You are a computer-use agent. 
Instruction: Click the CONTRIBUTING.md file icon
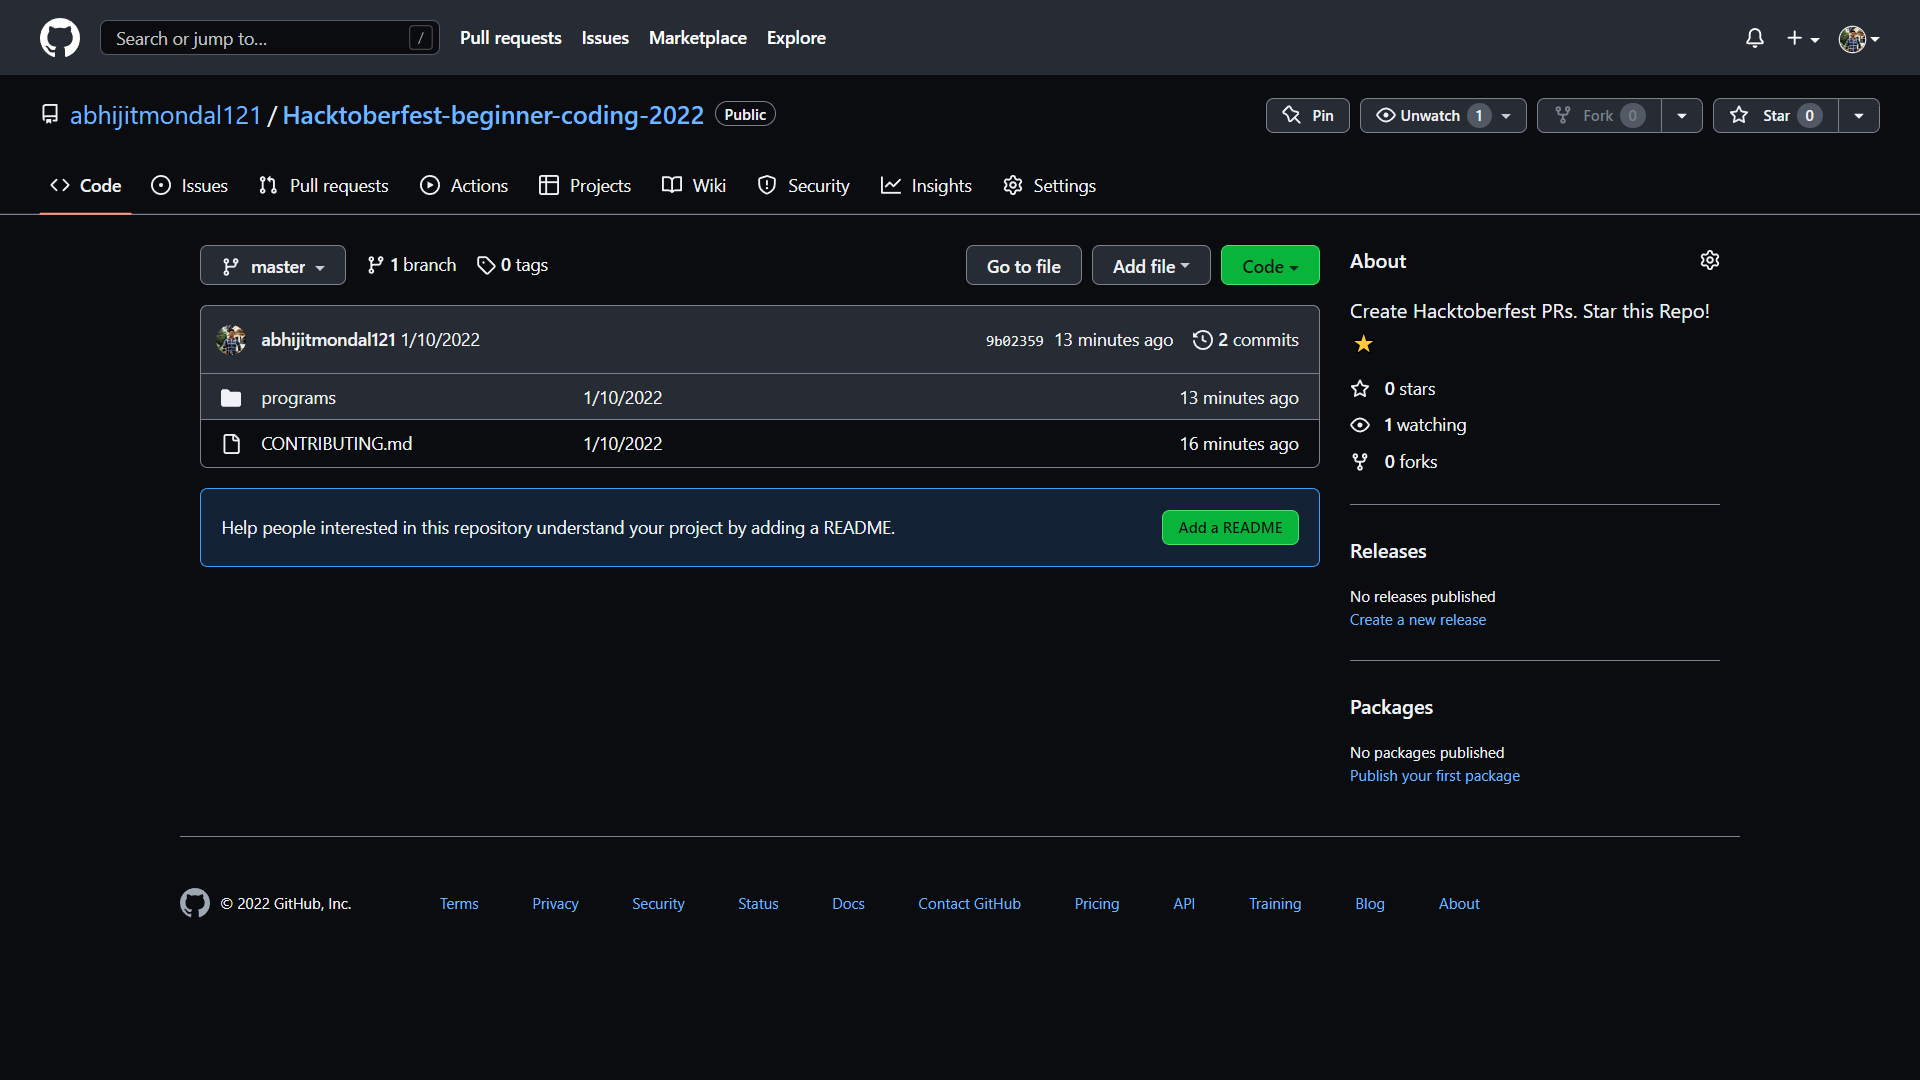(231, 444)
